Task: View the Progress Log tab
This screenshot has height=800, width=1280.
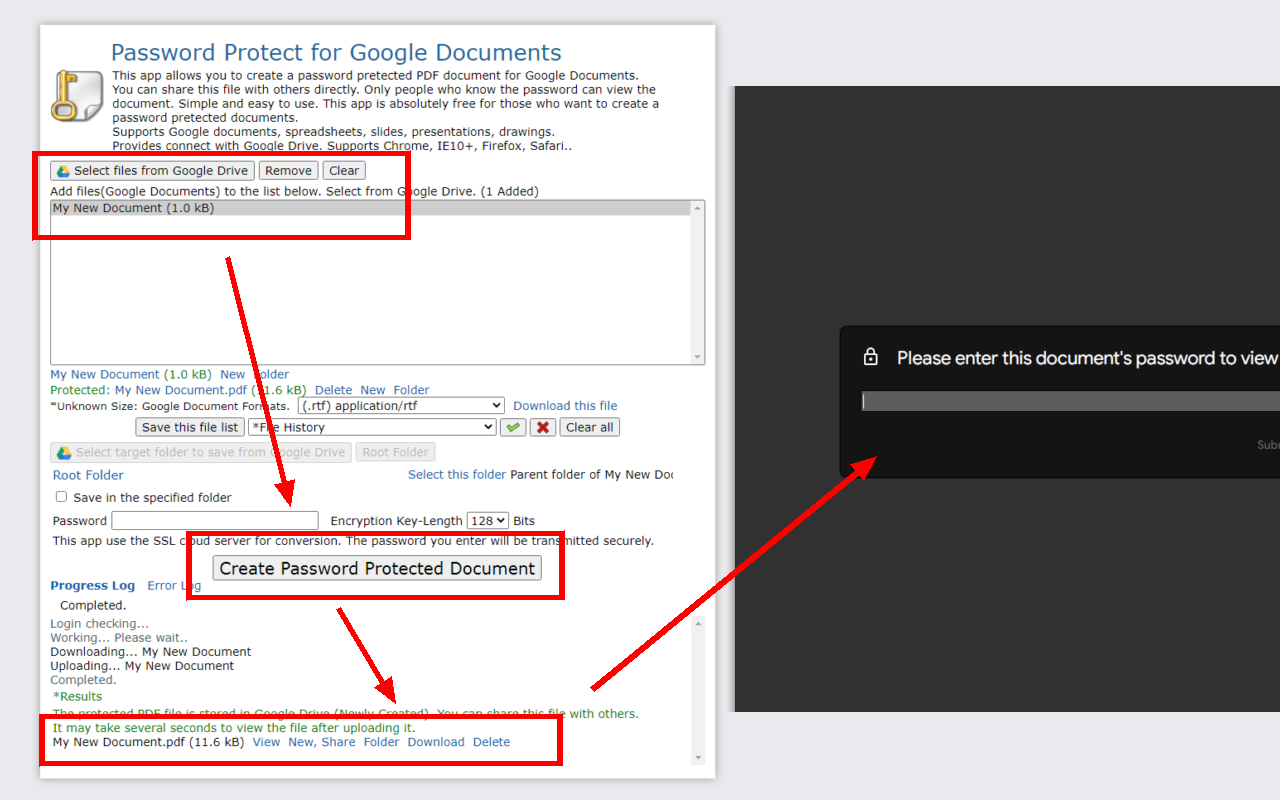Action: point(92,585)
